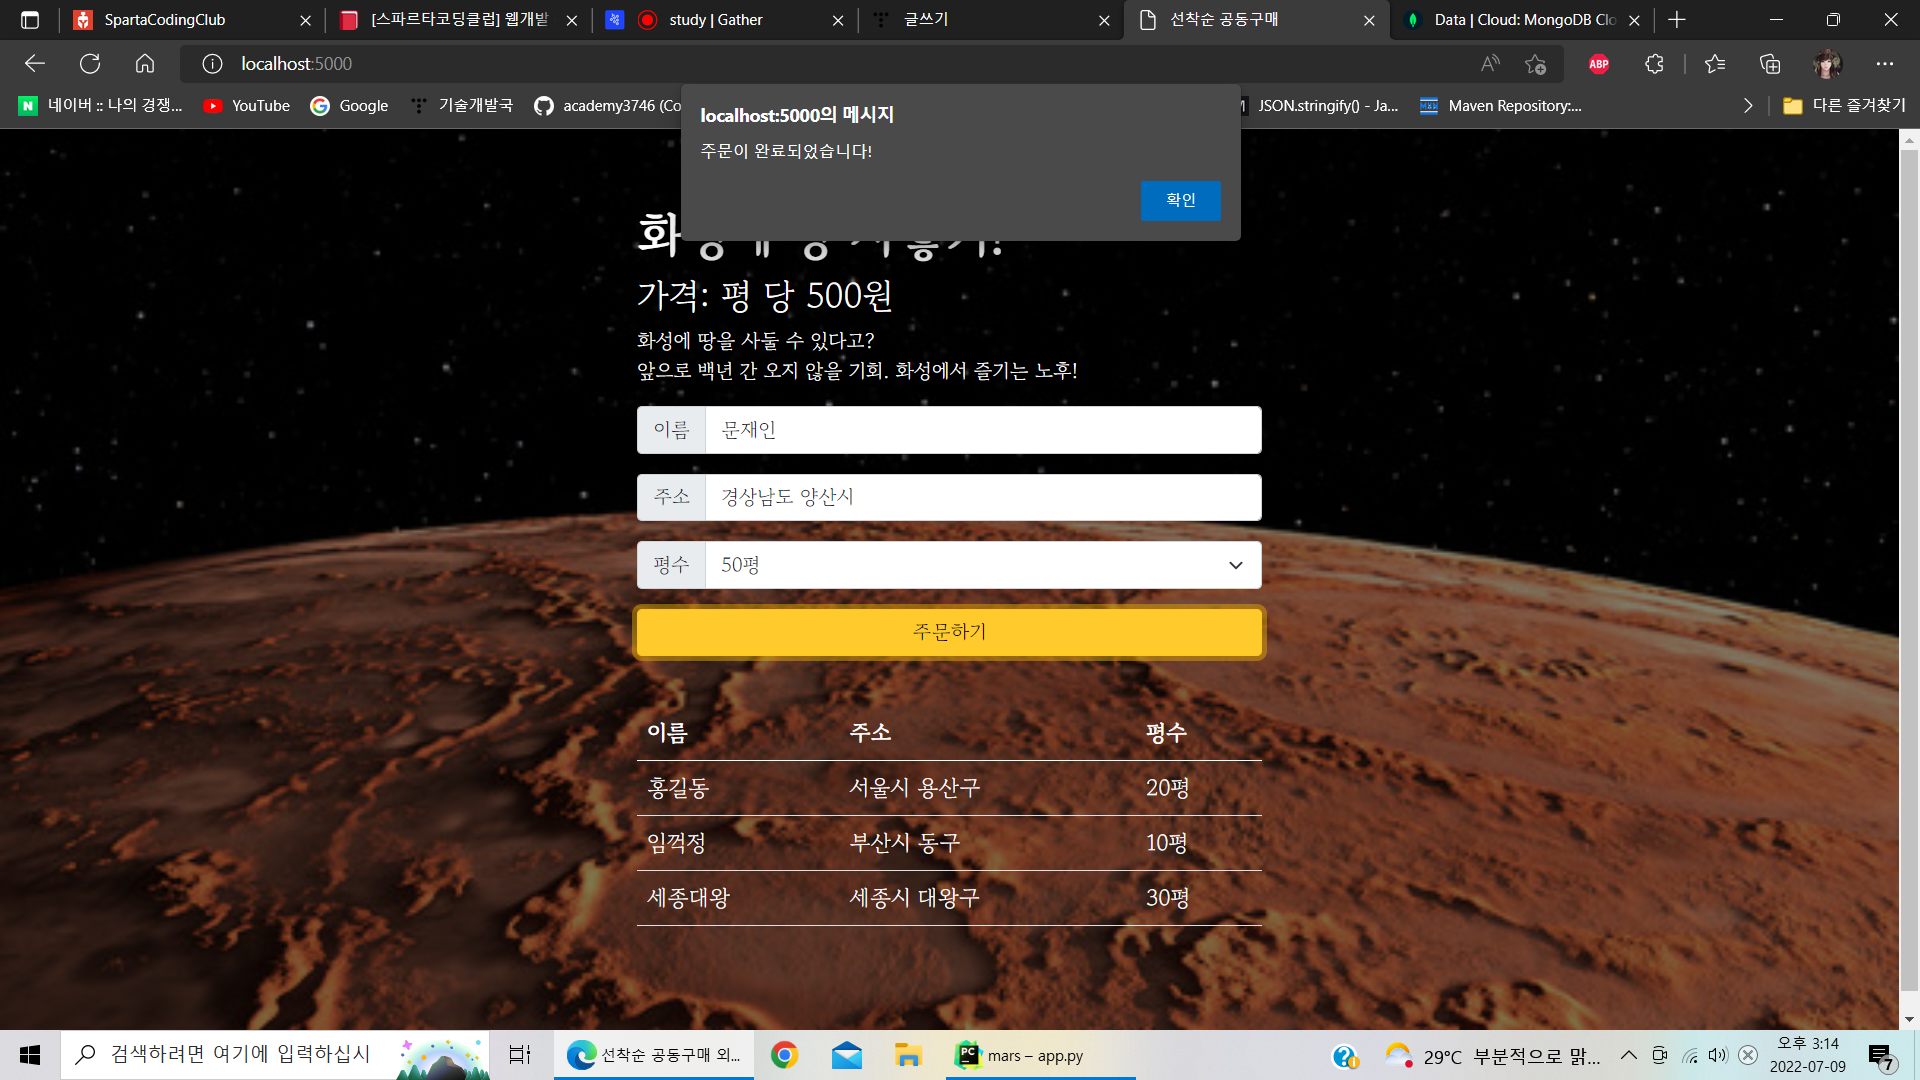Click the Read aloud icon in address bar
1920x1080 pixels.
point(1490,64)
